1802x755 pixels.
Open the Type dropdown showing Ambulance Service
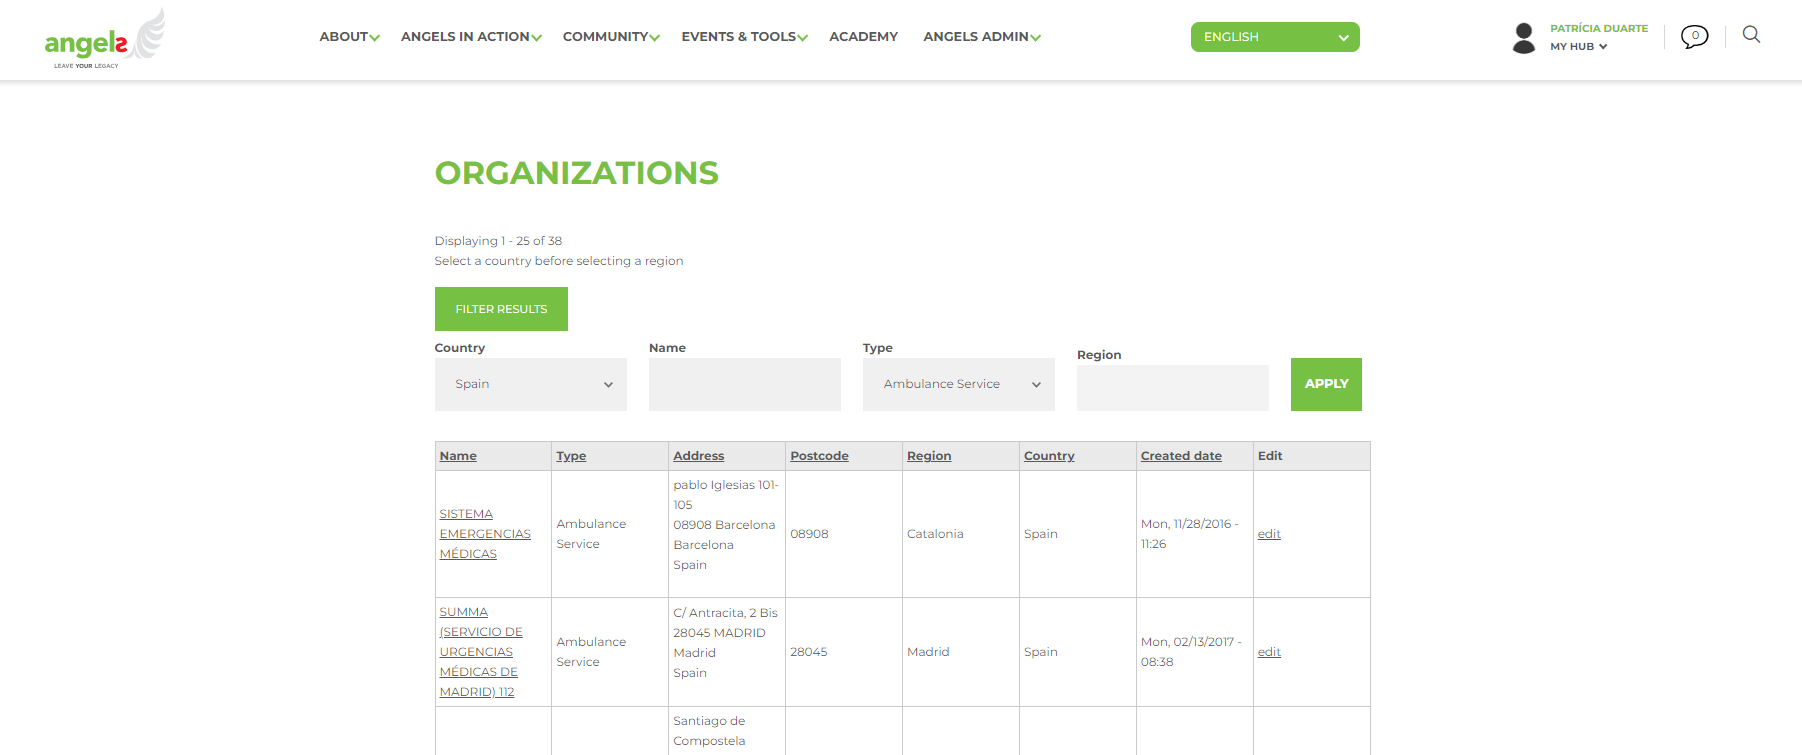(x=959, y=384)
